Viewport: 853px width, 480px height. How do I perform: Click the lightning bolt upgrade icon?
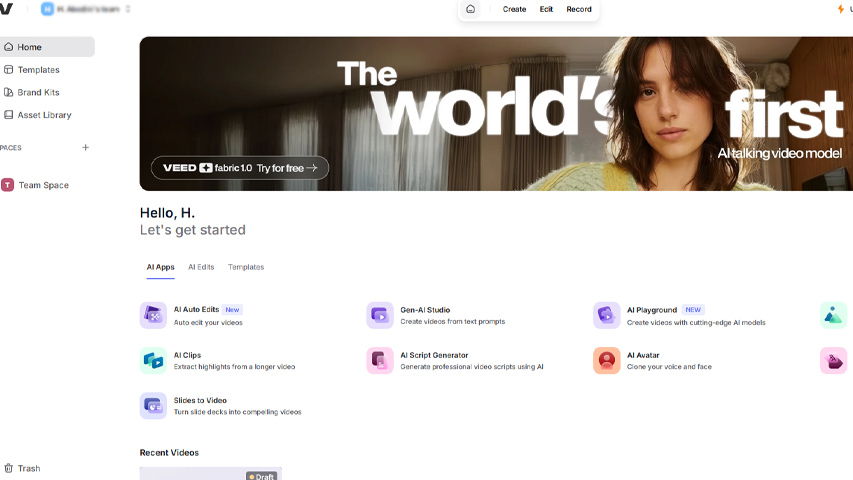(840, 9)
